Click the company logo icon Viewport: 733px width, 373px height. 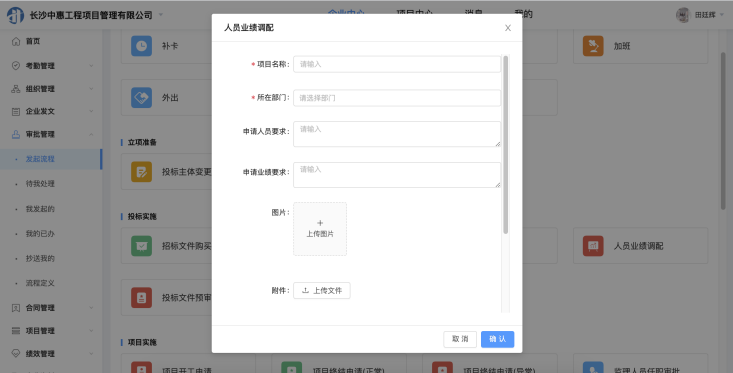15,15
